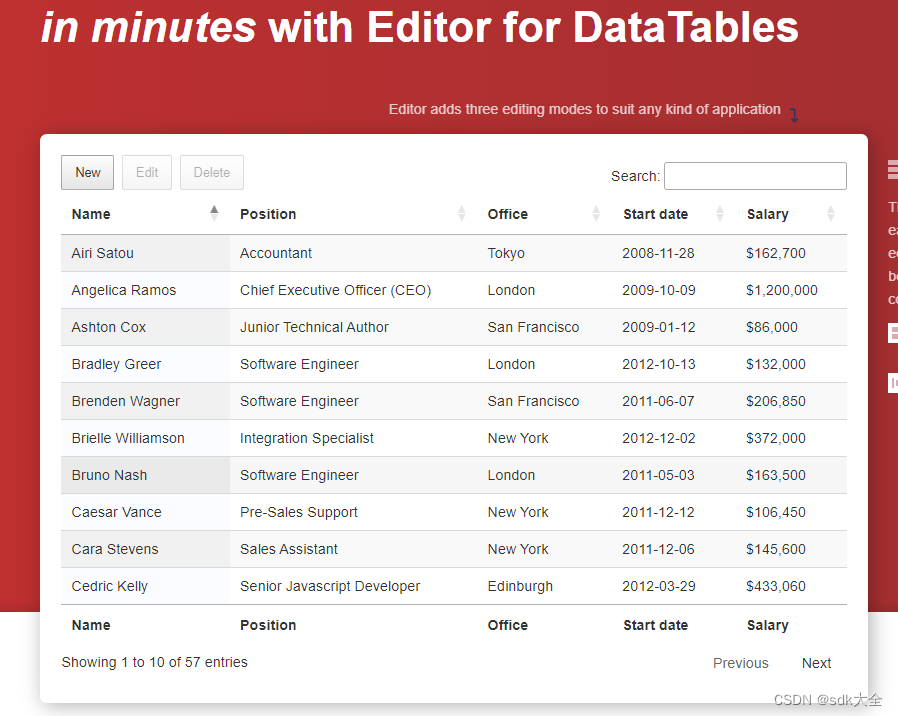Click the Tokyo office cell
The height and width of the screenshot is (716, 898).
(x=545, y=253)
